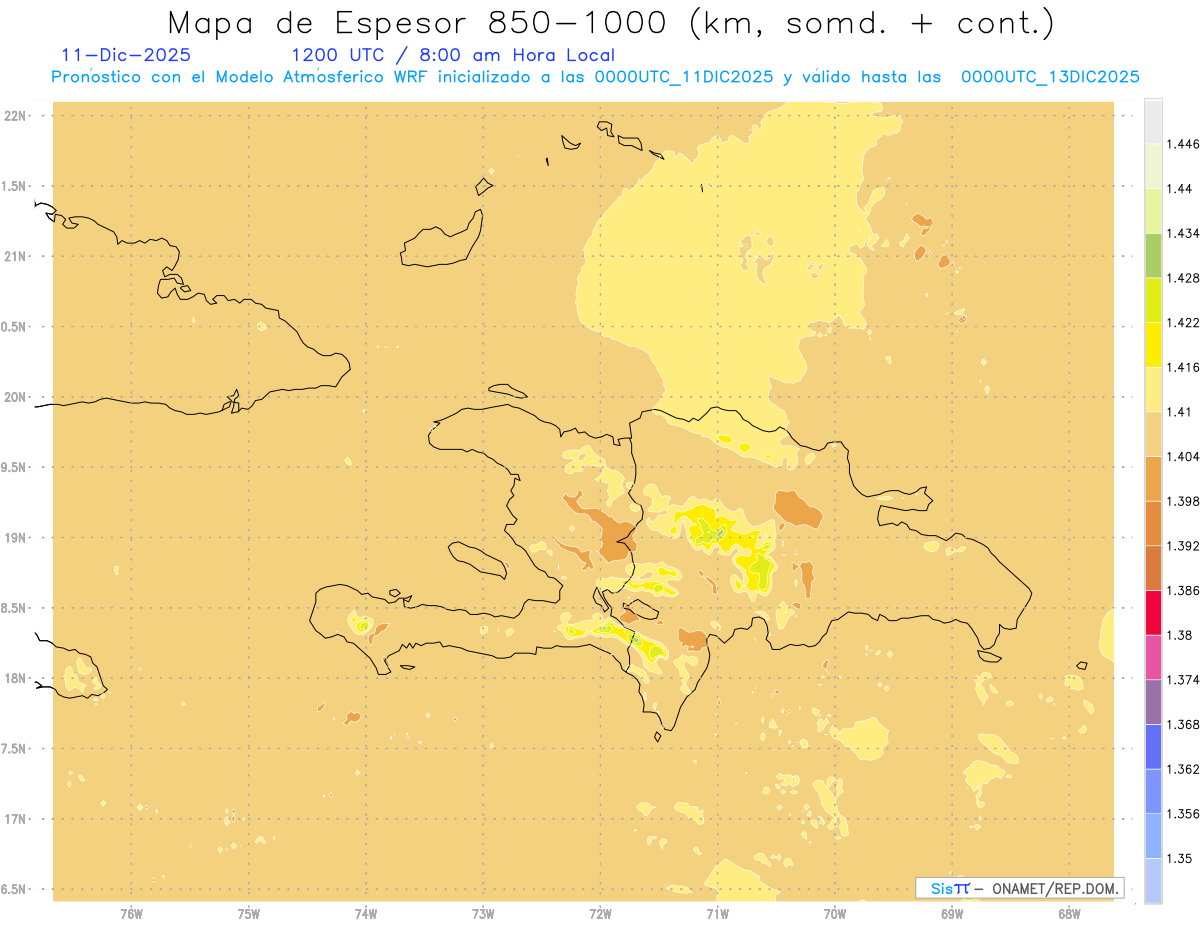
Task: Click the longitude label '76W'
Action: coord(131,913)
